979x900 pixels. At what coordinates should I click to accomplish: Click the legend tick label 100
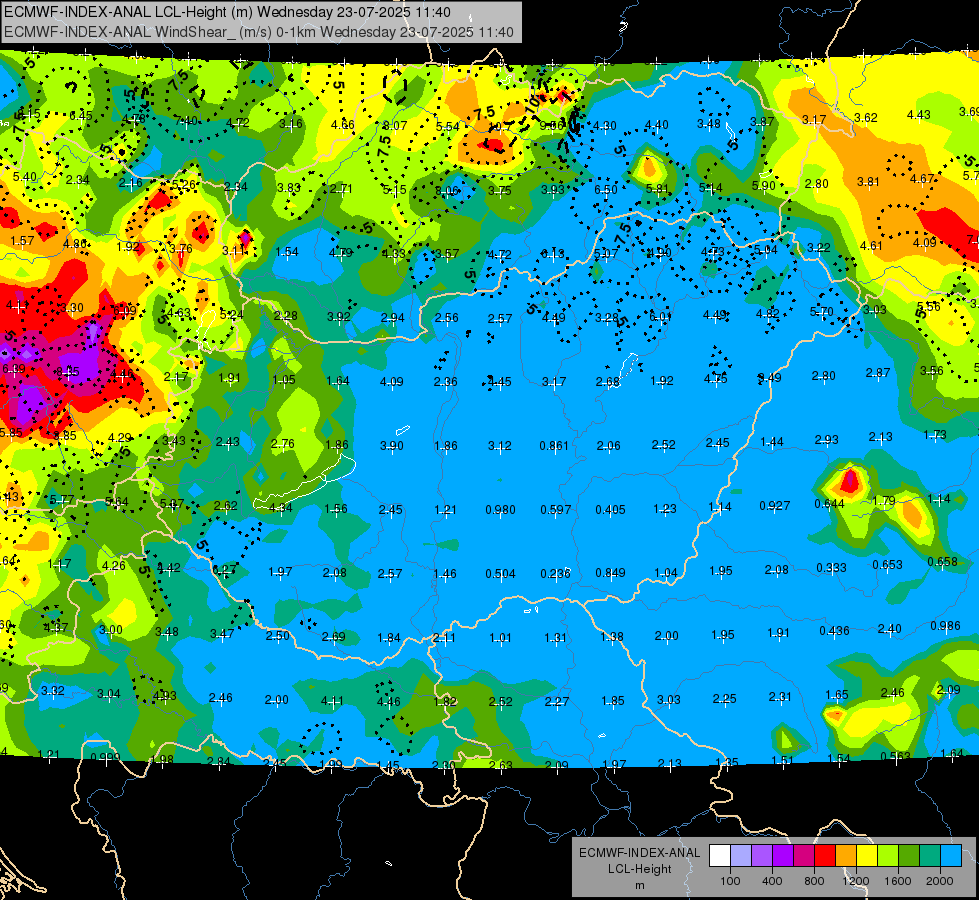point(730,881)
